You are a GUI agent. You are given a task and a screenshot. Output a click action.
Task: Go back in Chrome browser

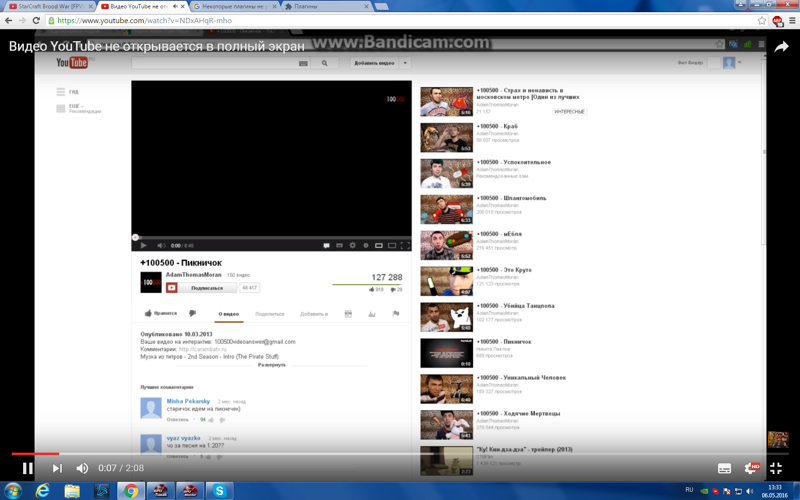[x=9, y=20]
